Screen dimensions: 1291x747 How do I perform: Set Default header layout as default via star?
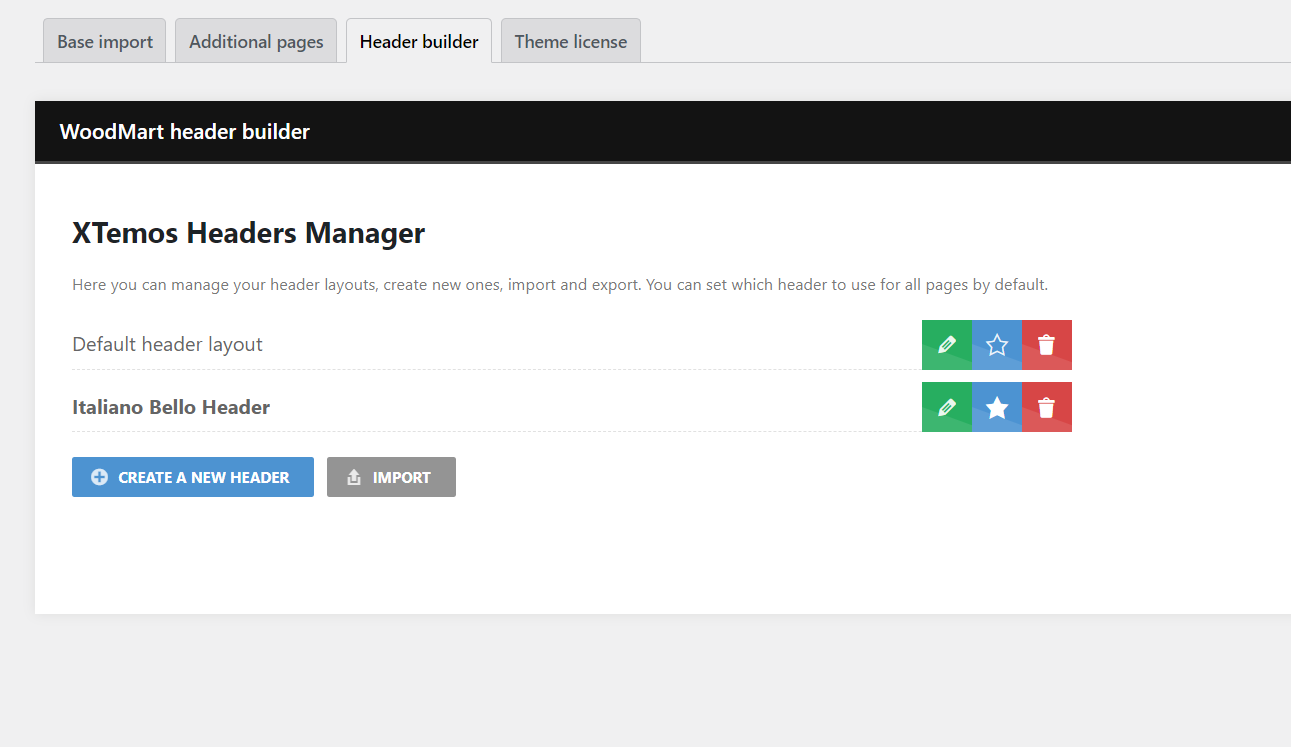click(997, 345)
